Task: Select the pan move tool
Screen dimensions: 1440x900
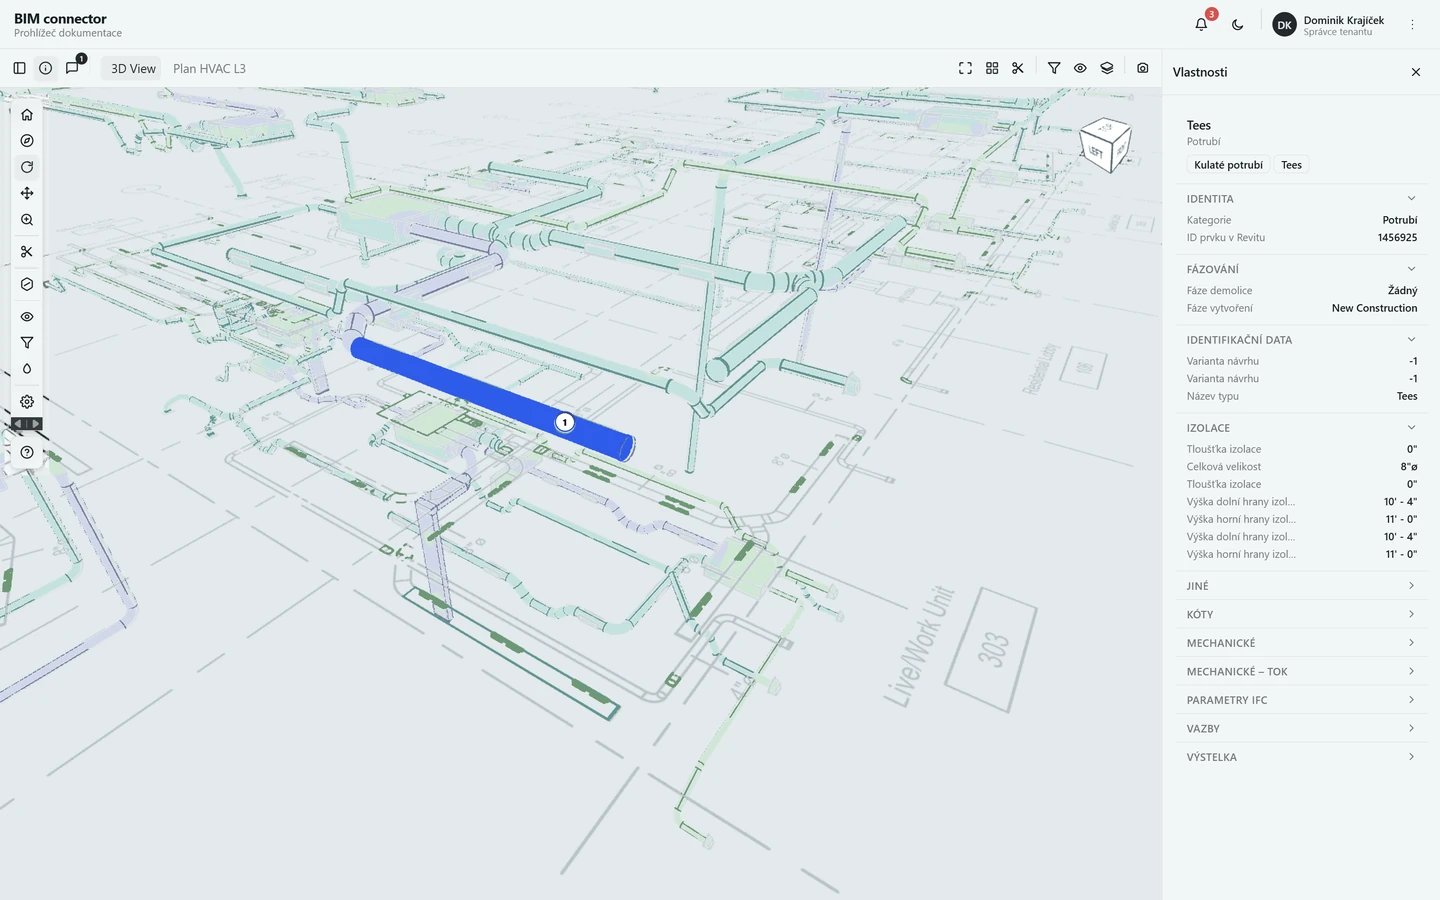Action: (x=27, y=193)
